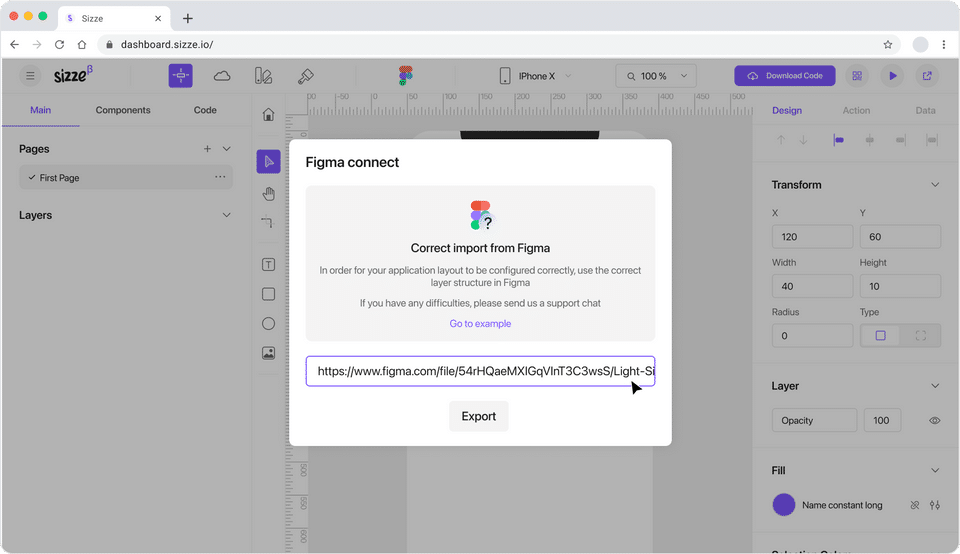Click the align right icon
Screen dimensions: 960x554
900,140
